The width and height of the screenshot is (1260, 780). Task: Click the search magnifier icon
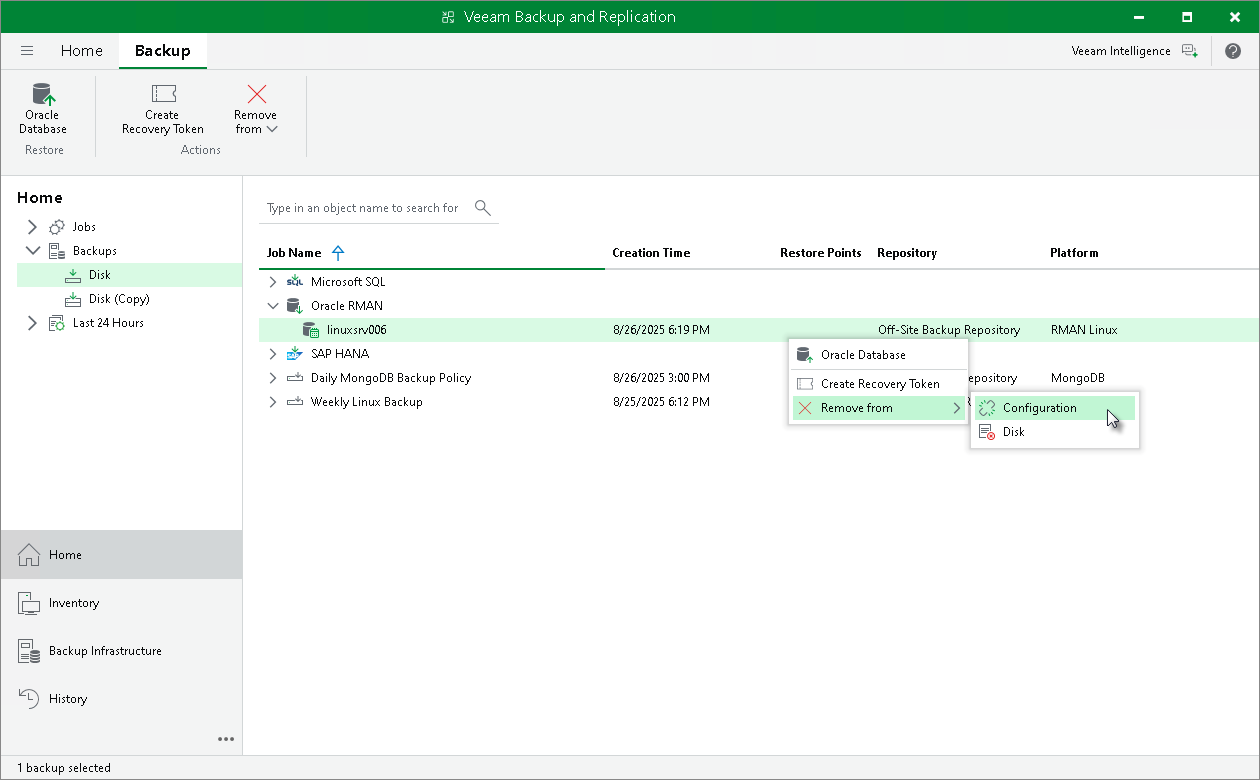click(x=482, y=208)
